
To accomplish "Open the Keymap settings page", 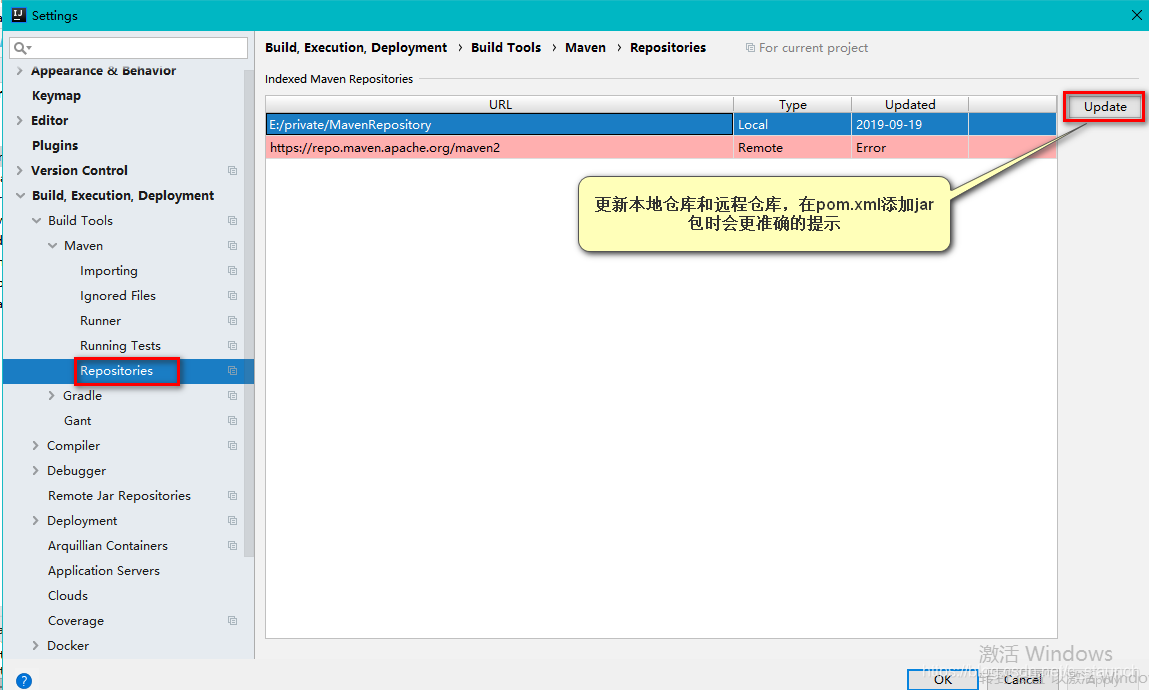I will [x=56, y=96].
